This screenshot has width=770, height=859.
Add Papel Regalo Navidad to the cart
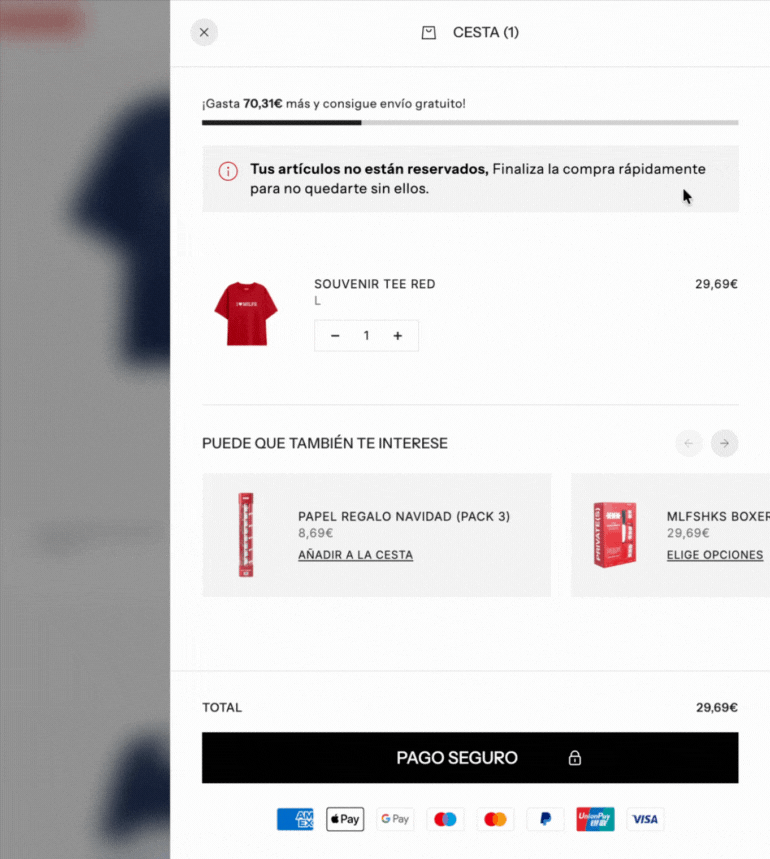355,555
